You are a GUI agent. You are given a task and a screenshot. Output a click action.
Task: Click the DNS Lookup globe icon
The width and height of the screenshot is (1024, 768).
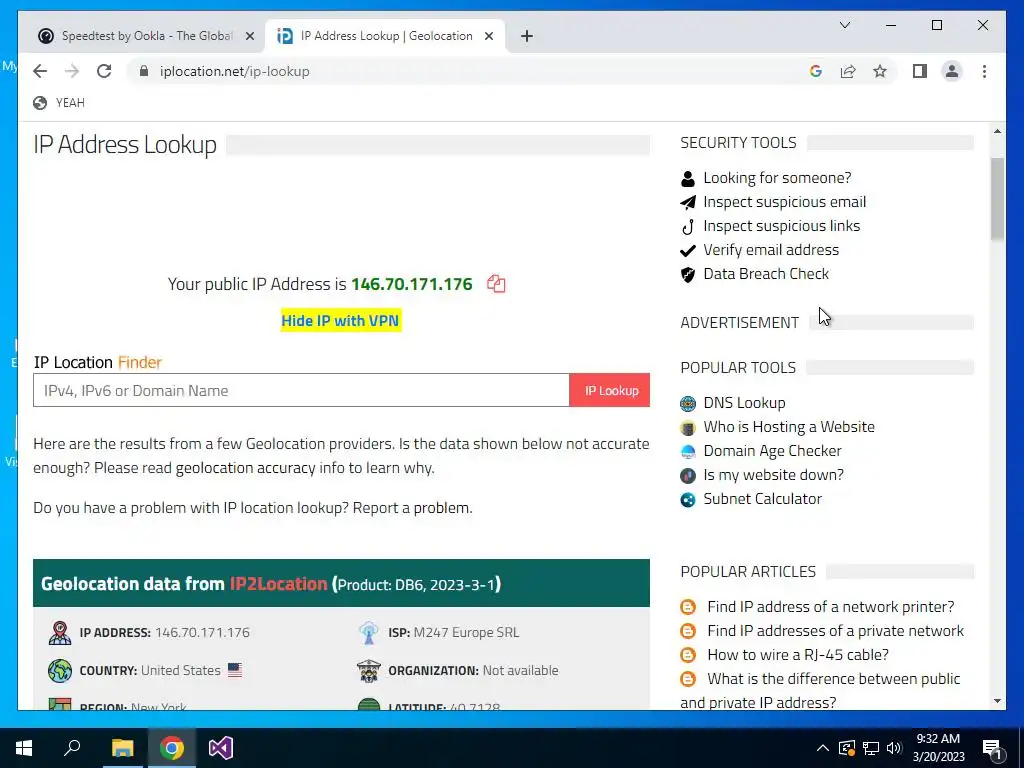[x=688, y=404]
